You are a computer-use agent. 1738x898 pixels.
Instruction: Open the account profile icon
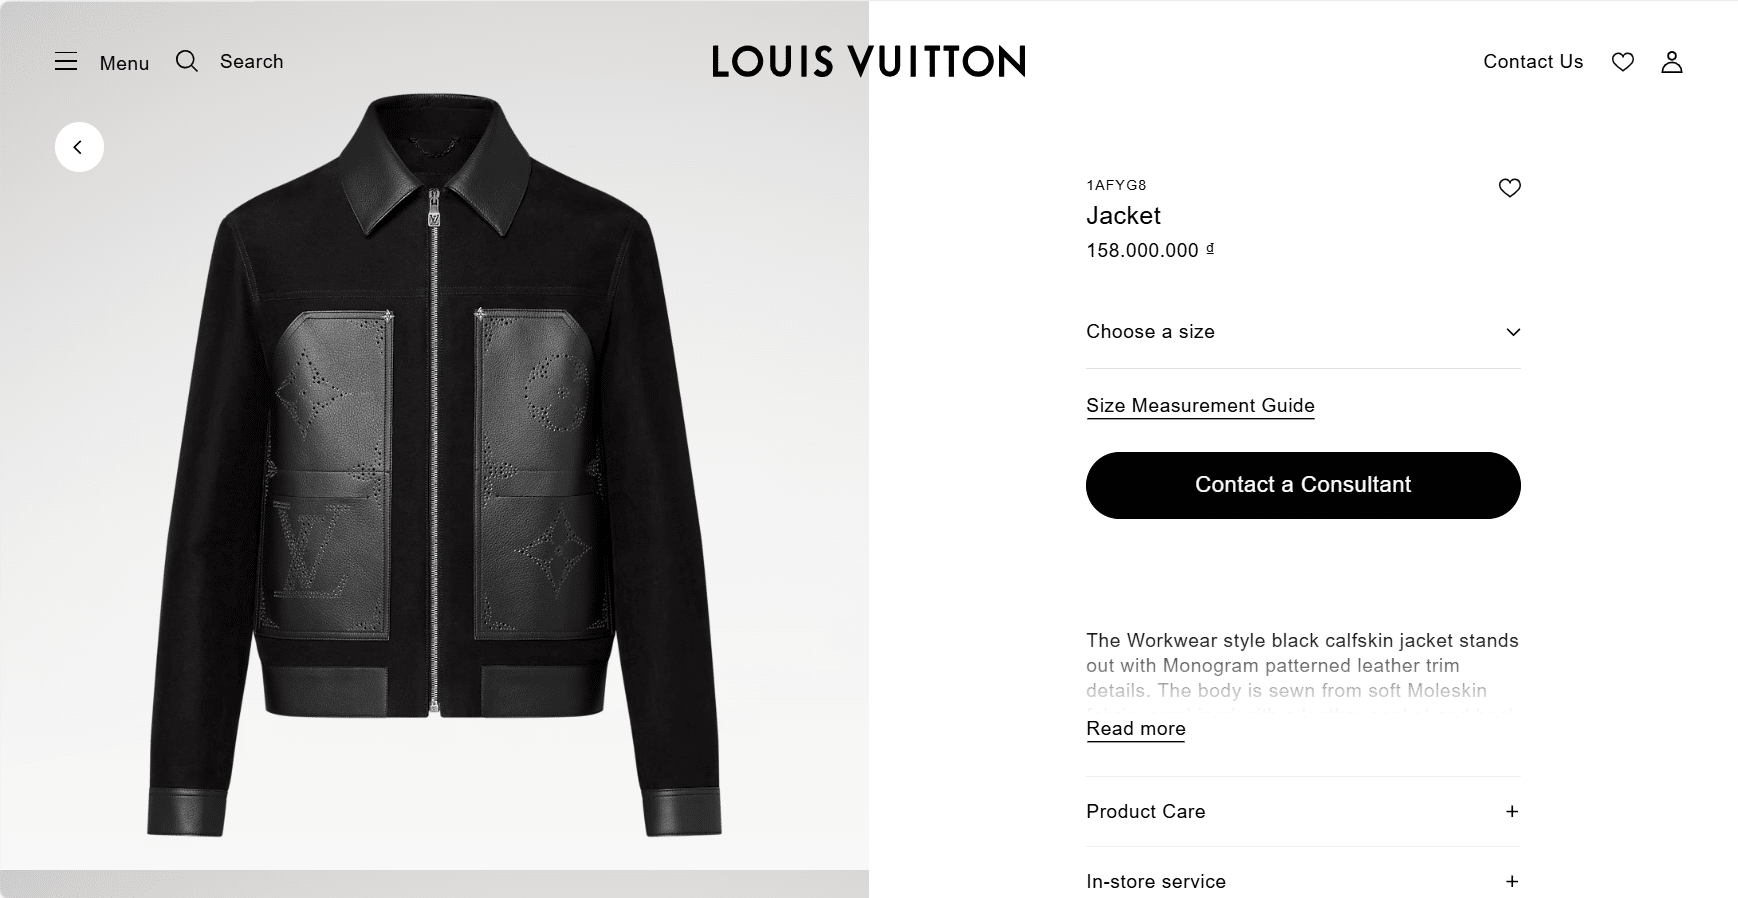[x=1671, y=62]
